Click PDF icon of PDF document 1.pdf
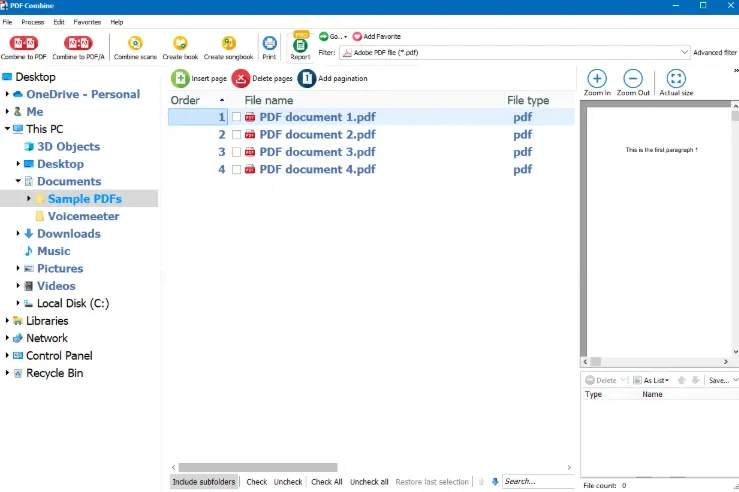This screenshot has height=492, width=739. (250, 117)
